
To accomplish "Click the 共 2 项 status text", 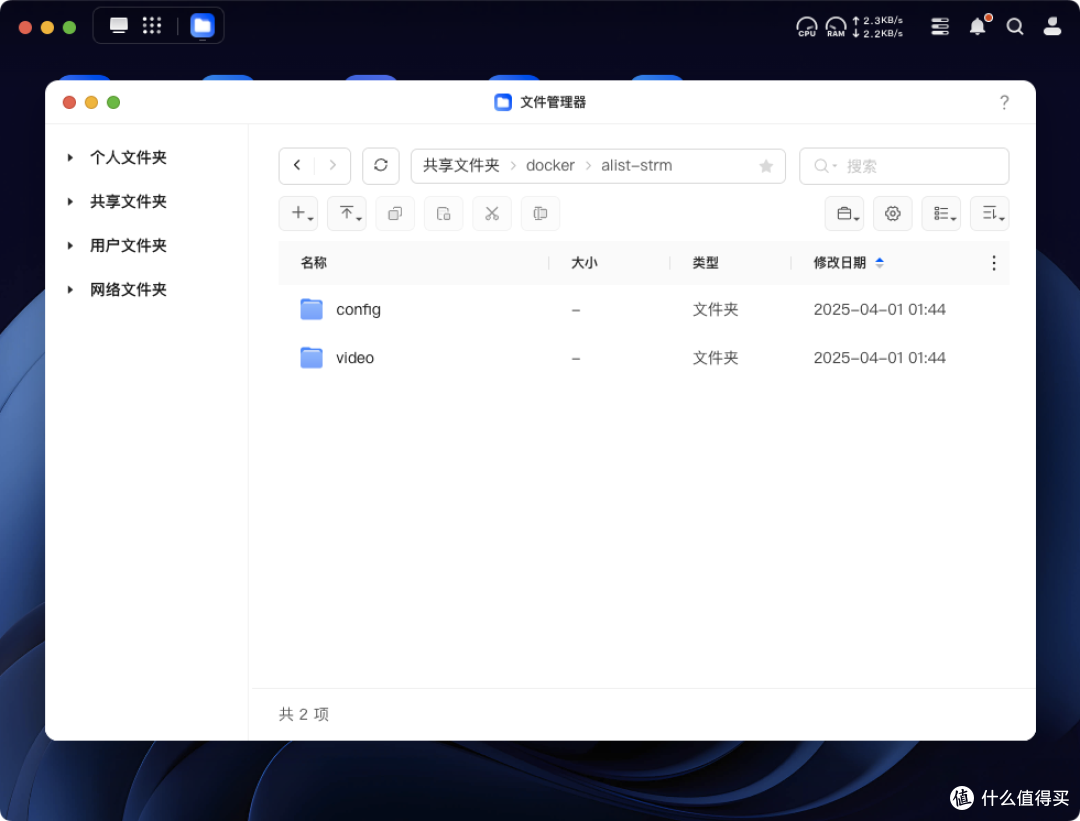I will [304, 714].
